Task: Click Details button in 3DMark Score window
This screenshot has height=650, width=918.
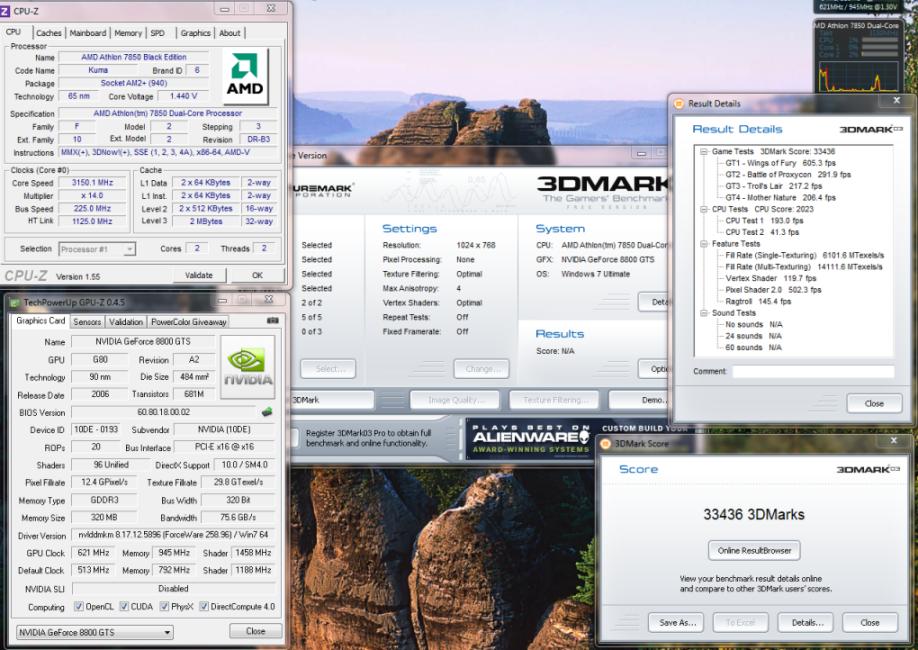Action: [807, 622]
